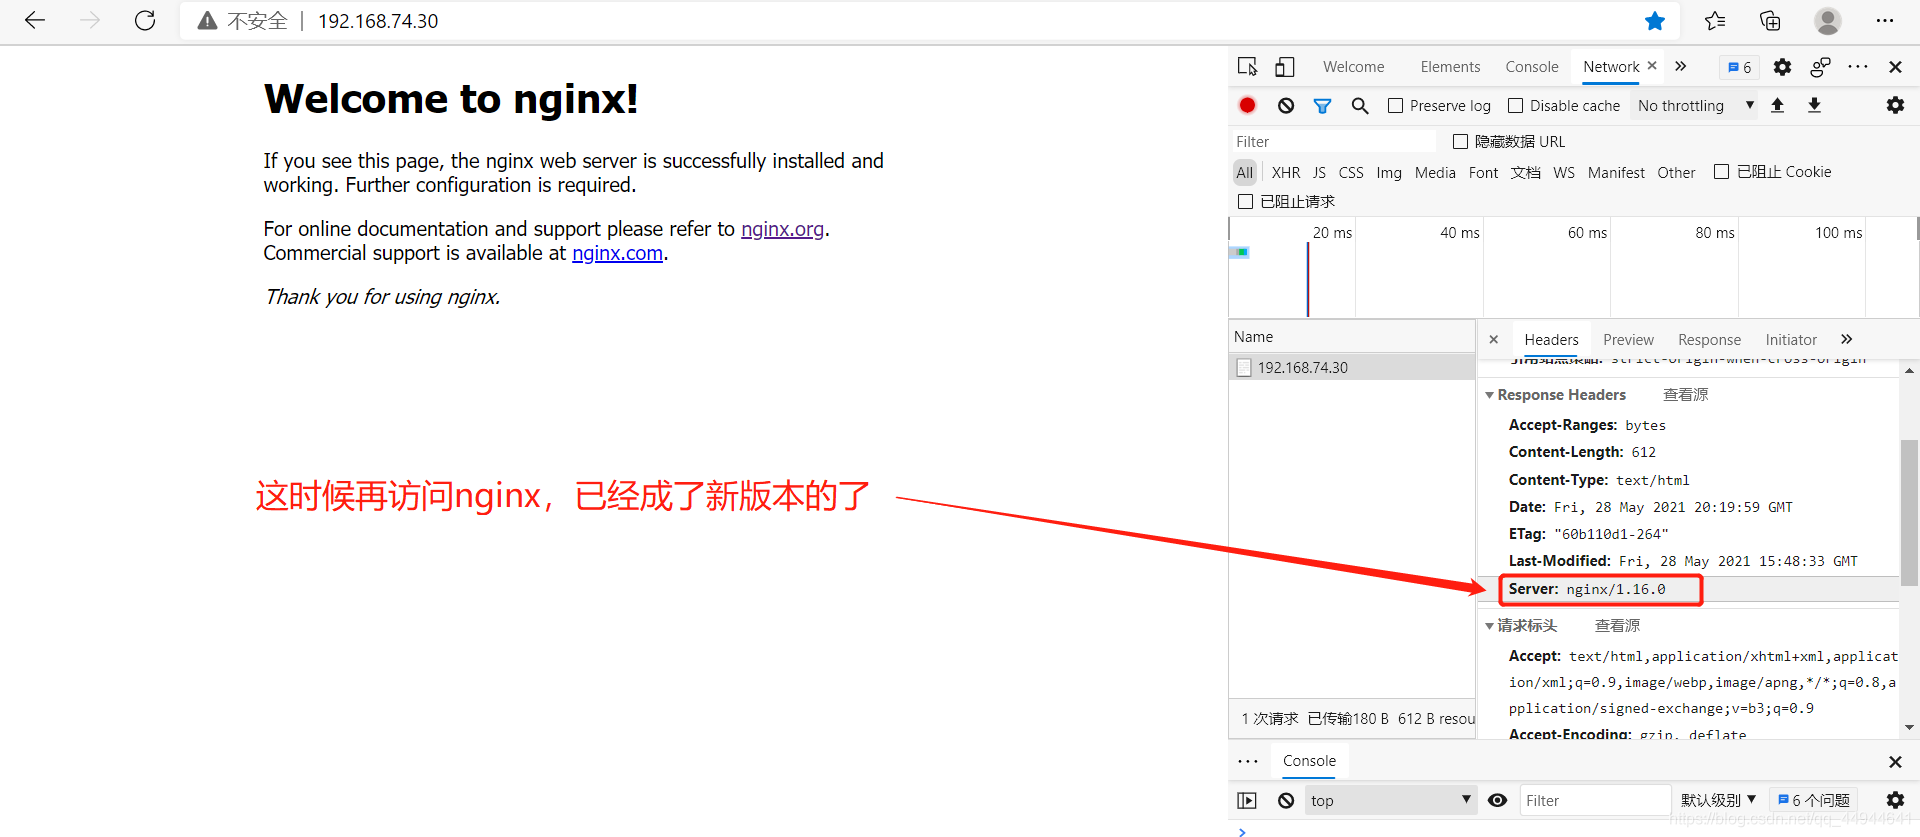This screenshot has height=837, width=1920.
Task: Open the 默认级别 log level dropdown
Action: coord(1718,800)
